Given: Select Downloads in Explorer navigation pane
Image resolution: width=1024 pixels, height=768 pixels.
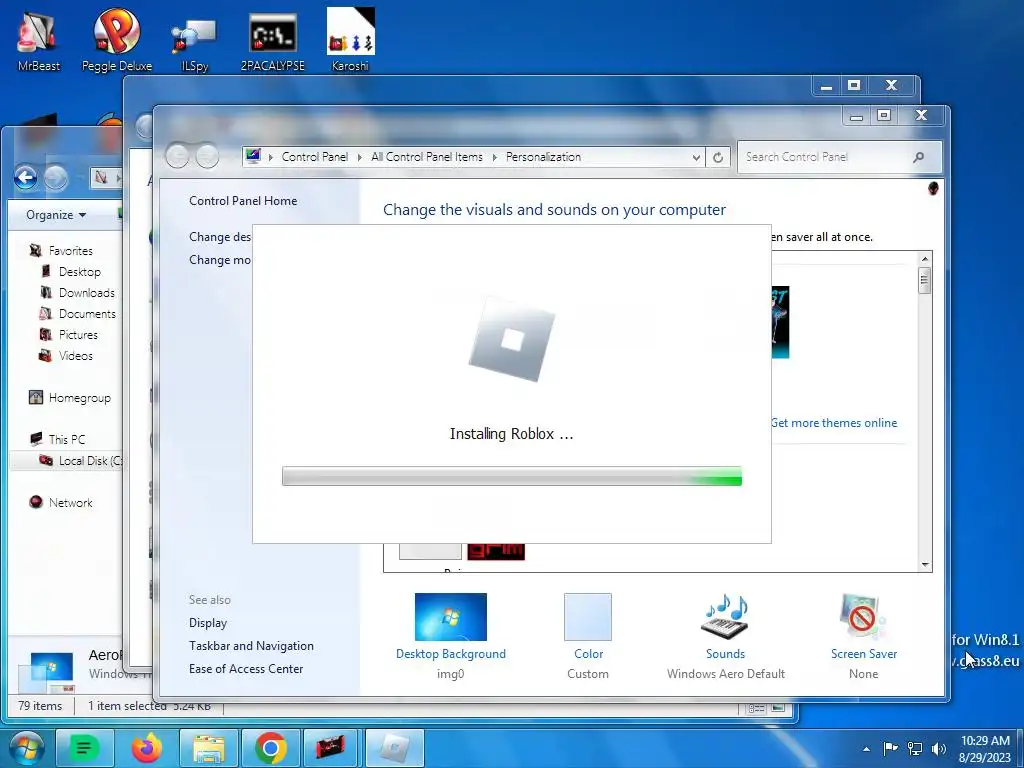Looking at the screenshot, I should [x=86, y=293].
